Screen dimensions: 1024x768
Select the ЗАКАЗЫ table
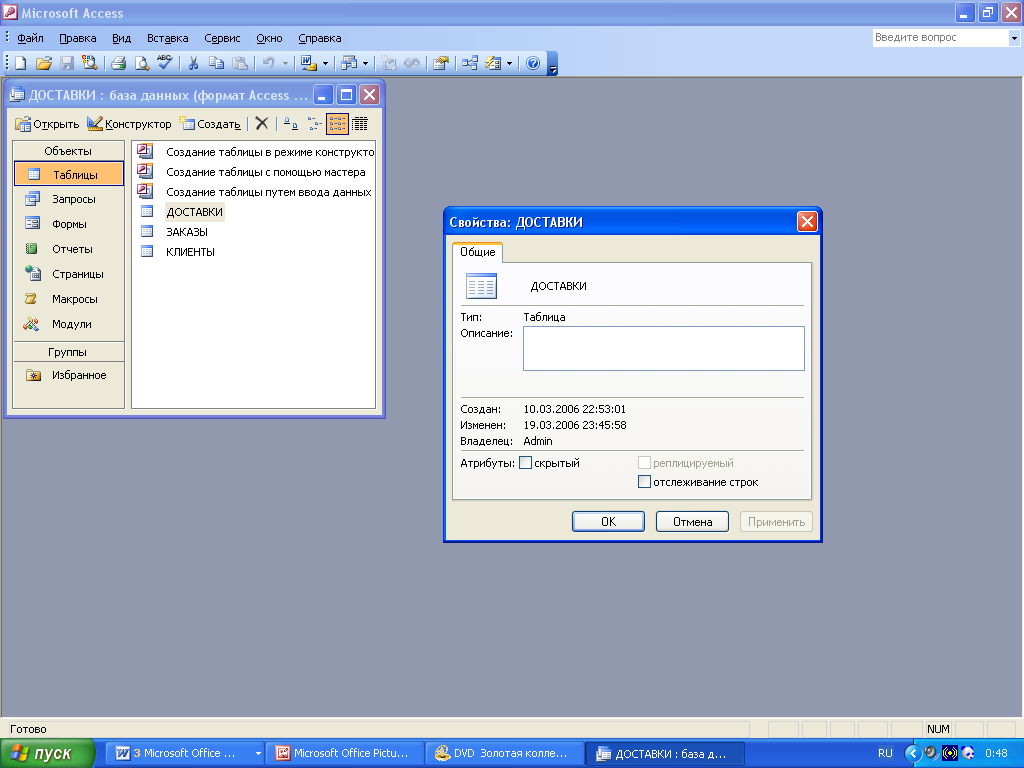click(187, 232)
